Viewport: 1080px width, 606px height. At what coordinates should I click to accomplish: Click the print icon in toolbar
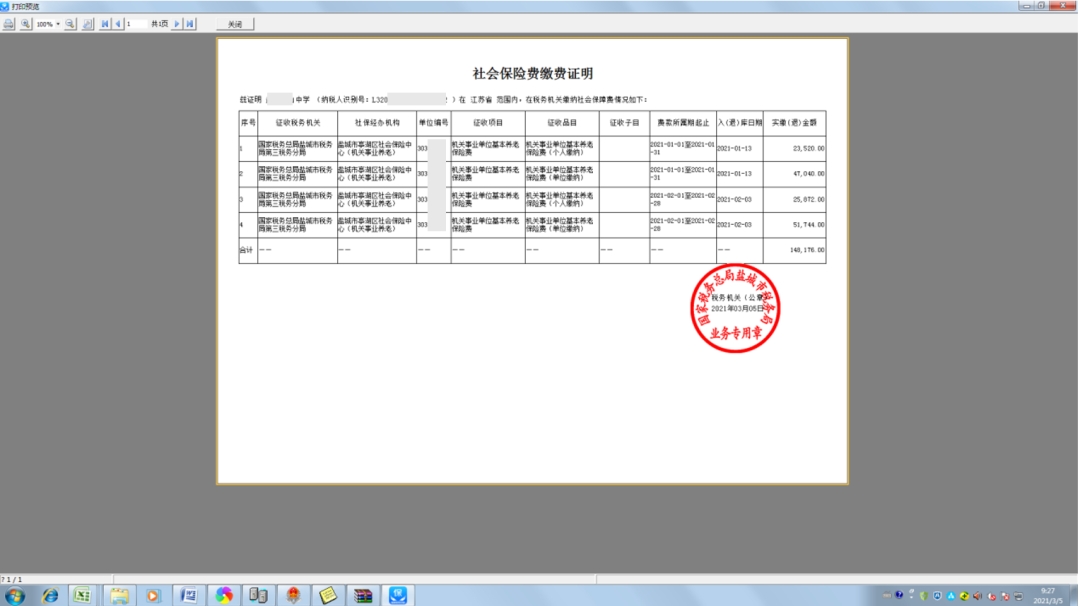(x=9, y=24)
